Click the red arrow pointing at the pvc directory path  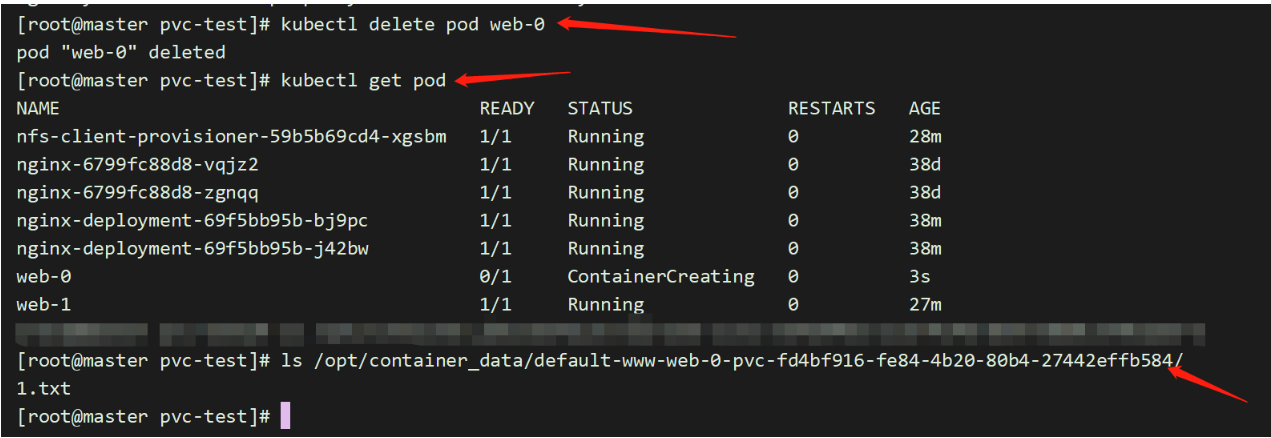tap(1208, 385)
